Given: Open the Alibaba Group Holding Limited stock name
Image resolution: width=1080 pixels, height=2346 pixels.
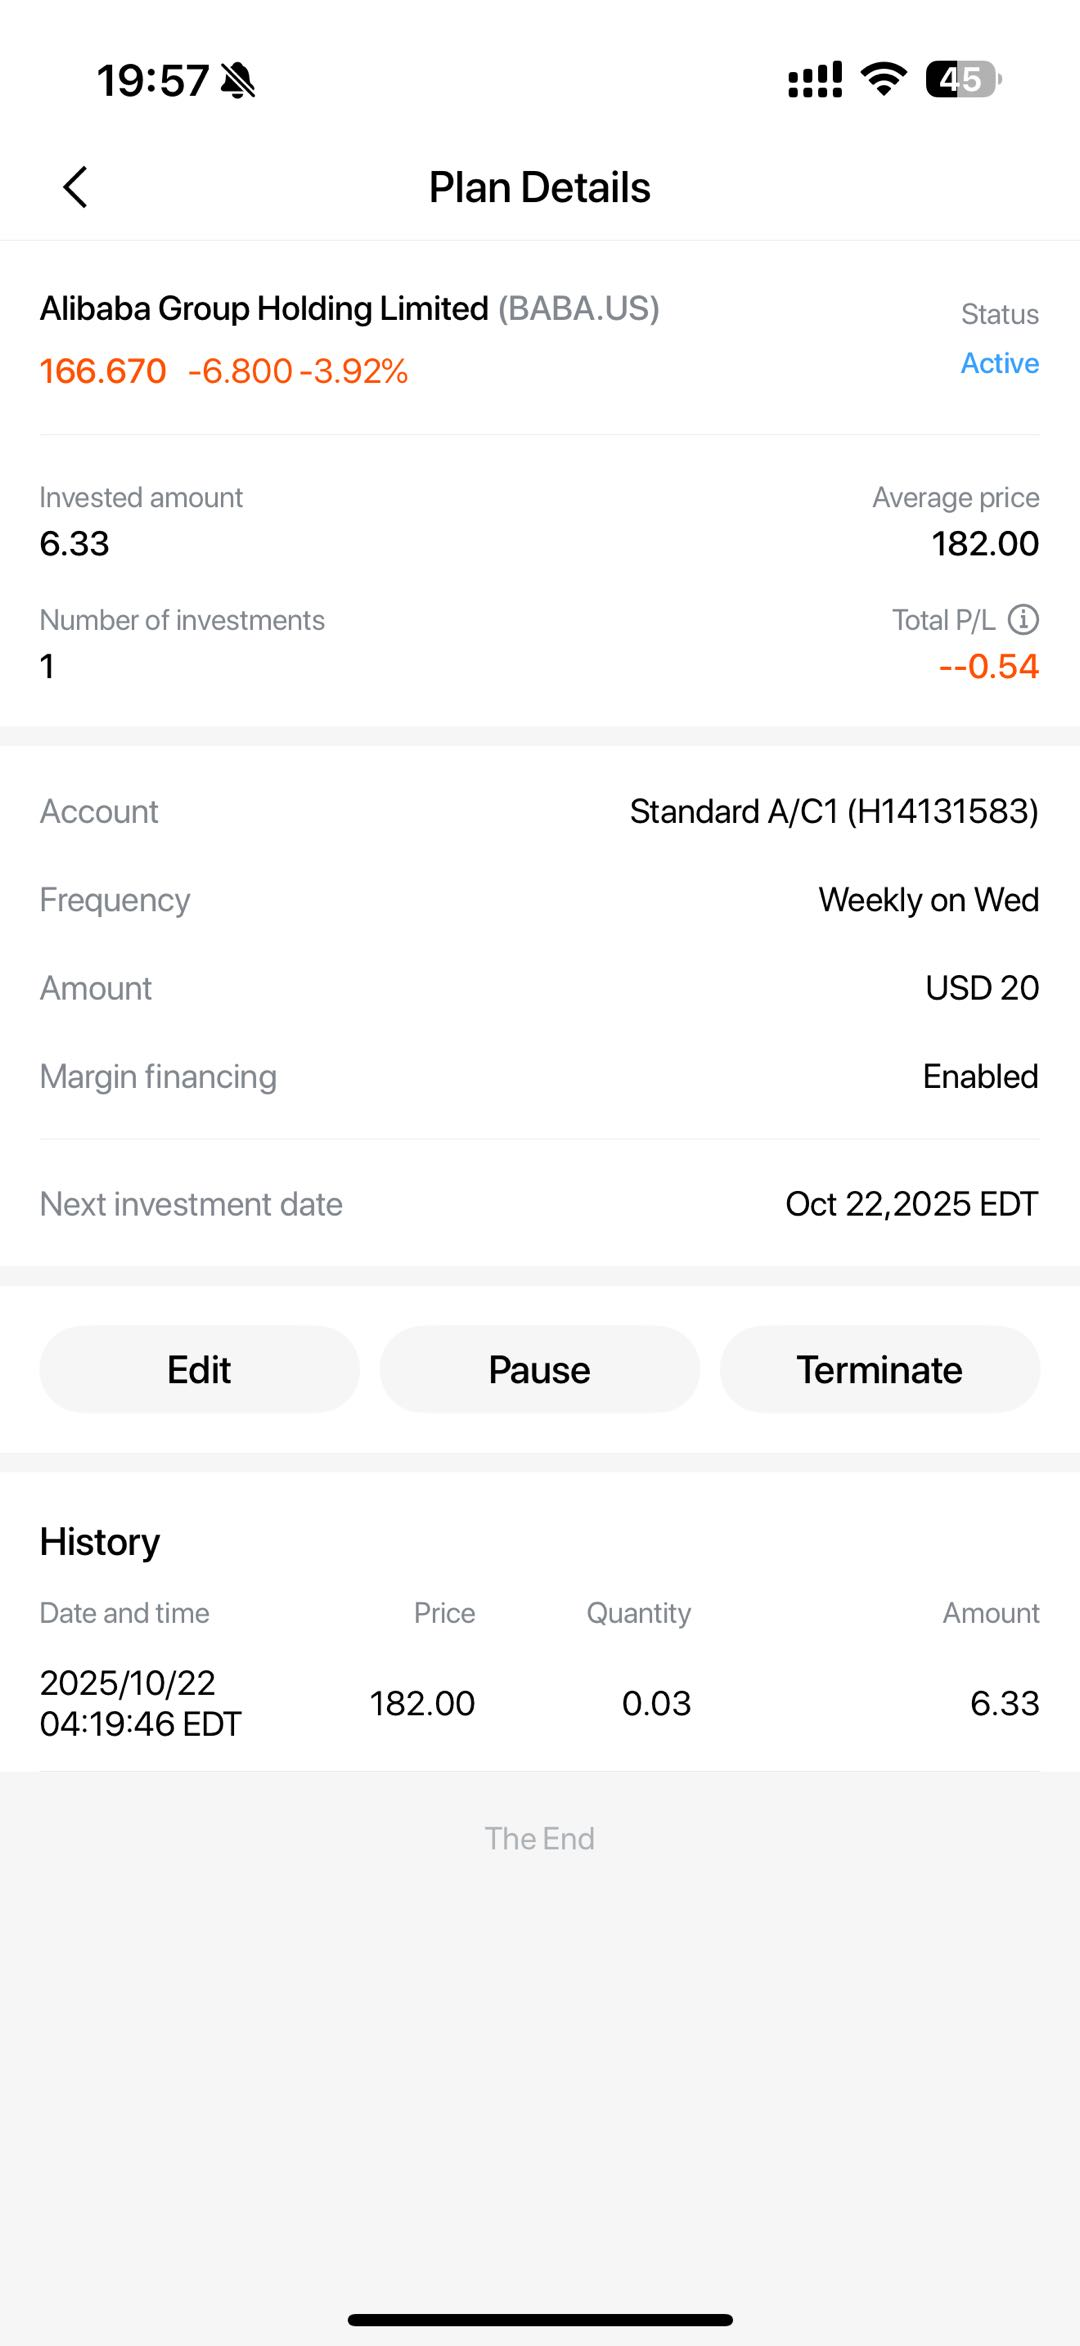Looking at the screenshot, I should tap(264, 309).
